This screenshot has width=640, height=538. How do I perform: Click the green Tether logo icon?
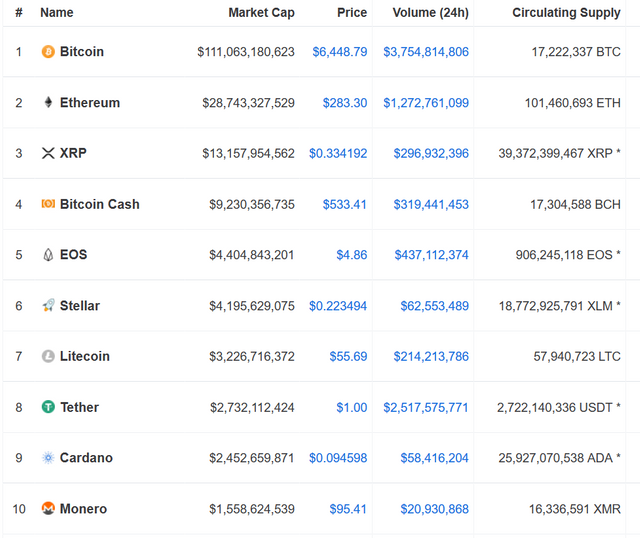(x=48, y=407)
